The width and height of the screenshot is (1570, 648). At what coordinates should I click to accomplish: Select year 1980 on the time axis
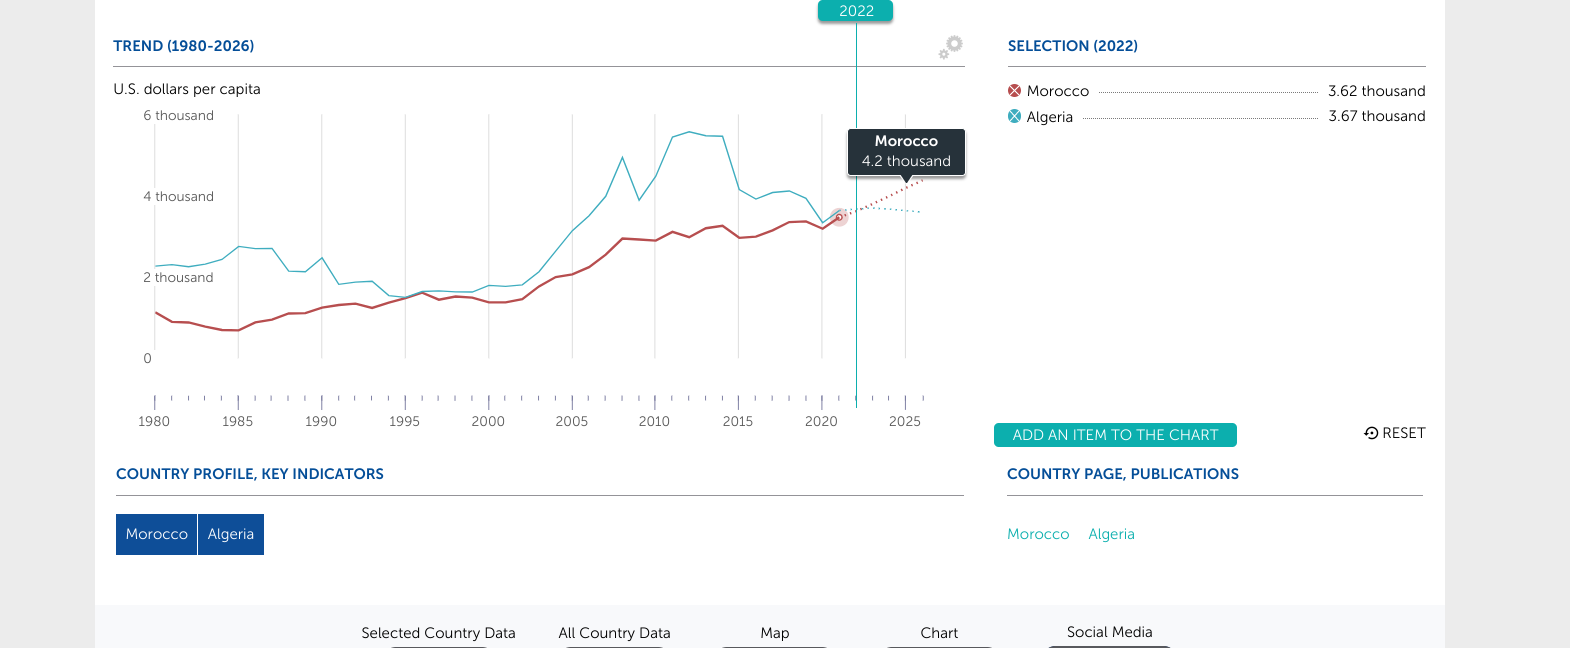pos(154,421)
